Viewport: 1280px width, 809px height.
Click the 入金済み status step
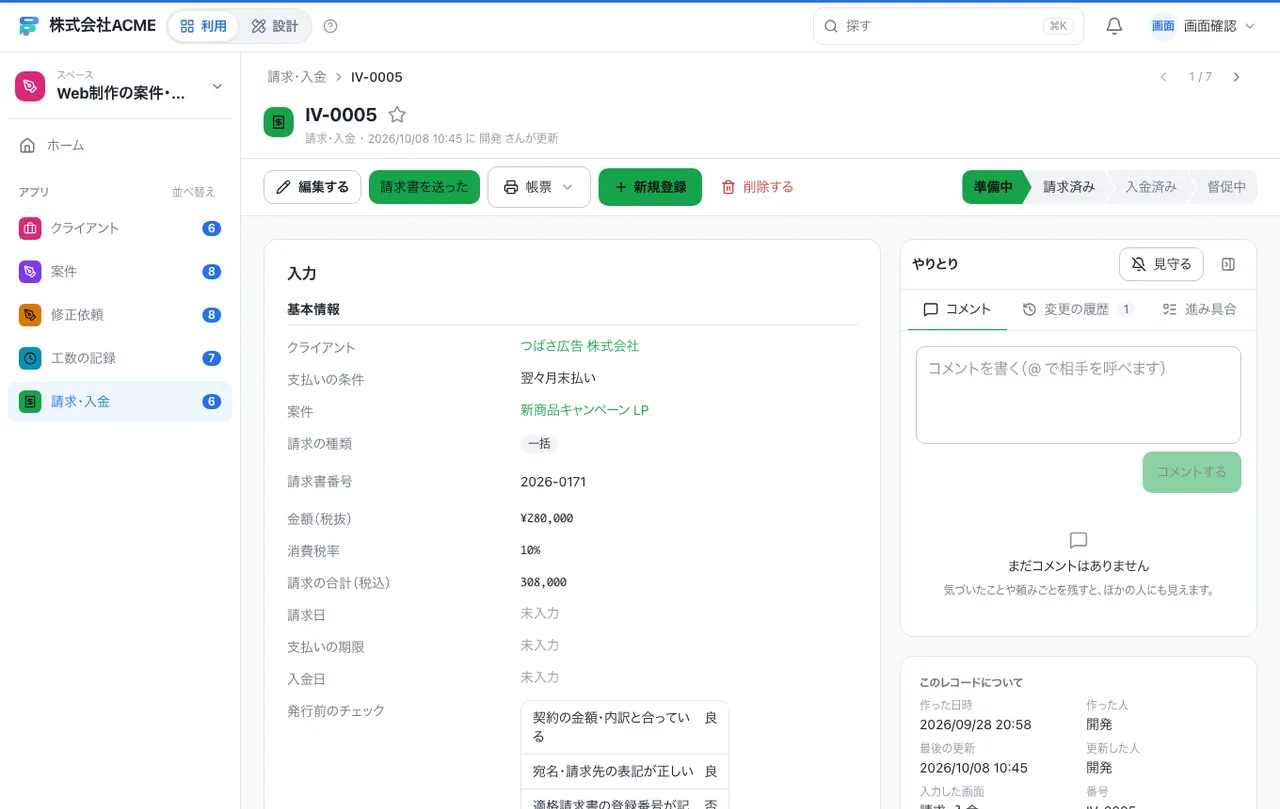1151,187
